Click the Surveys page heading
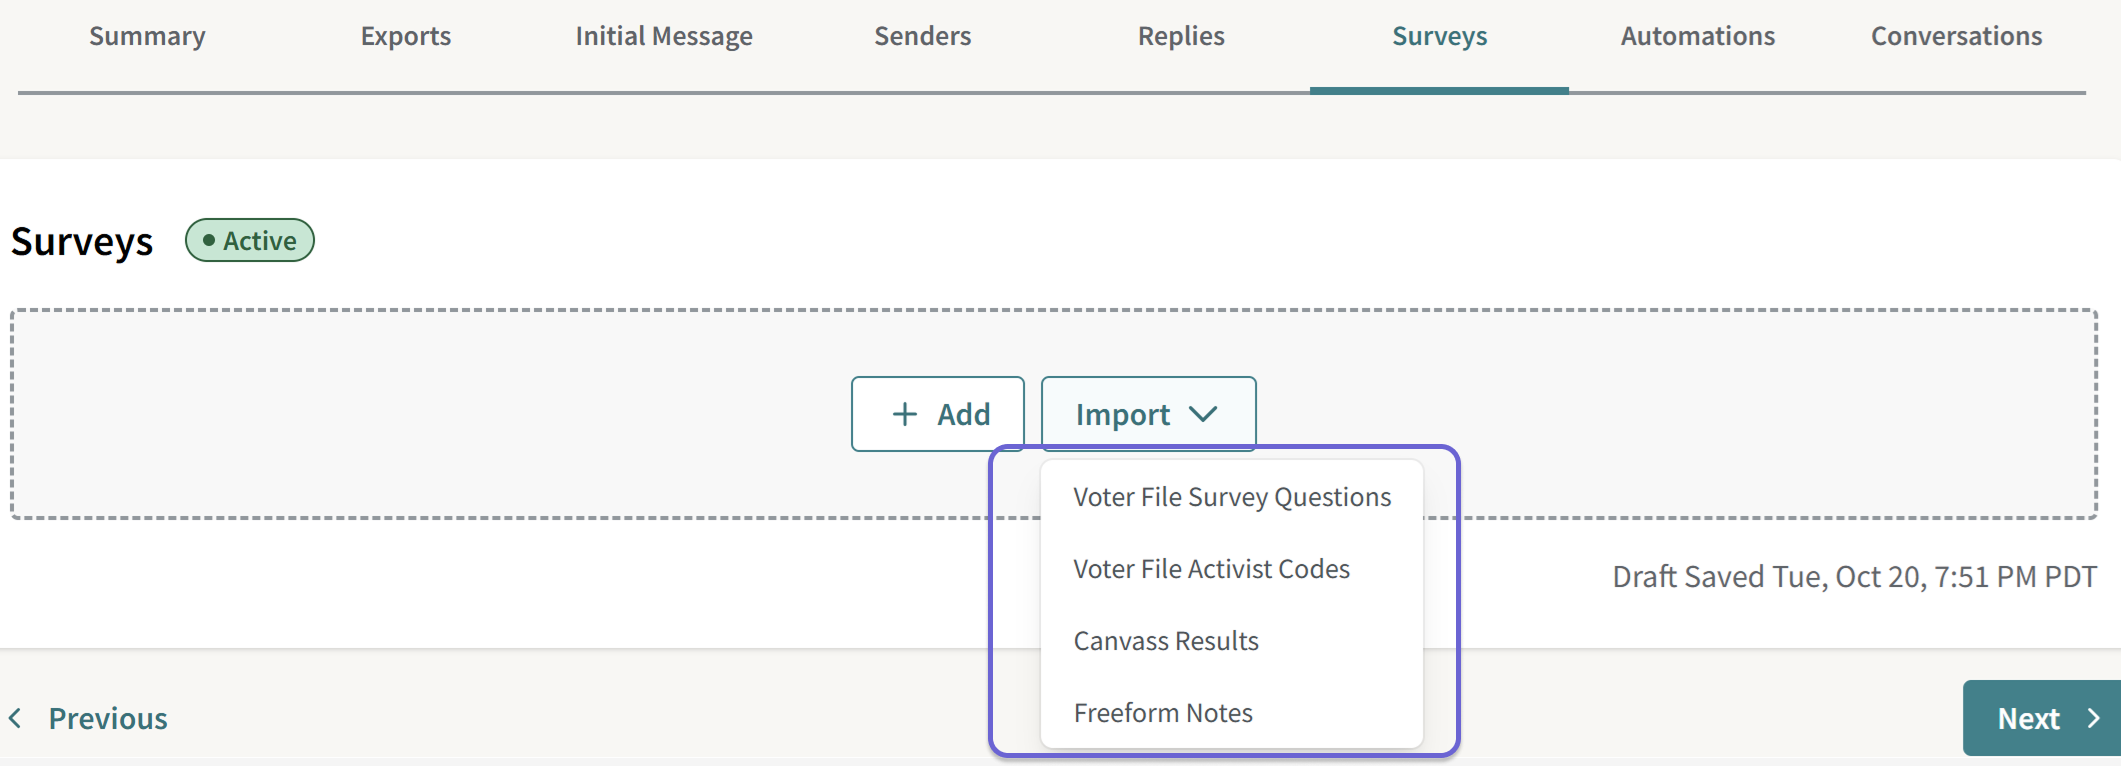 (x=82, y=242)
